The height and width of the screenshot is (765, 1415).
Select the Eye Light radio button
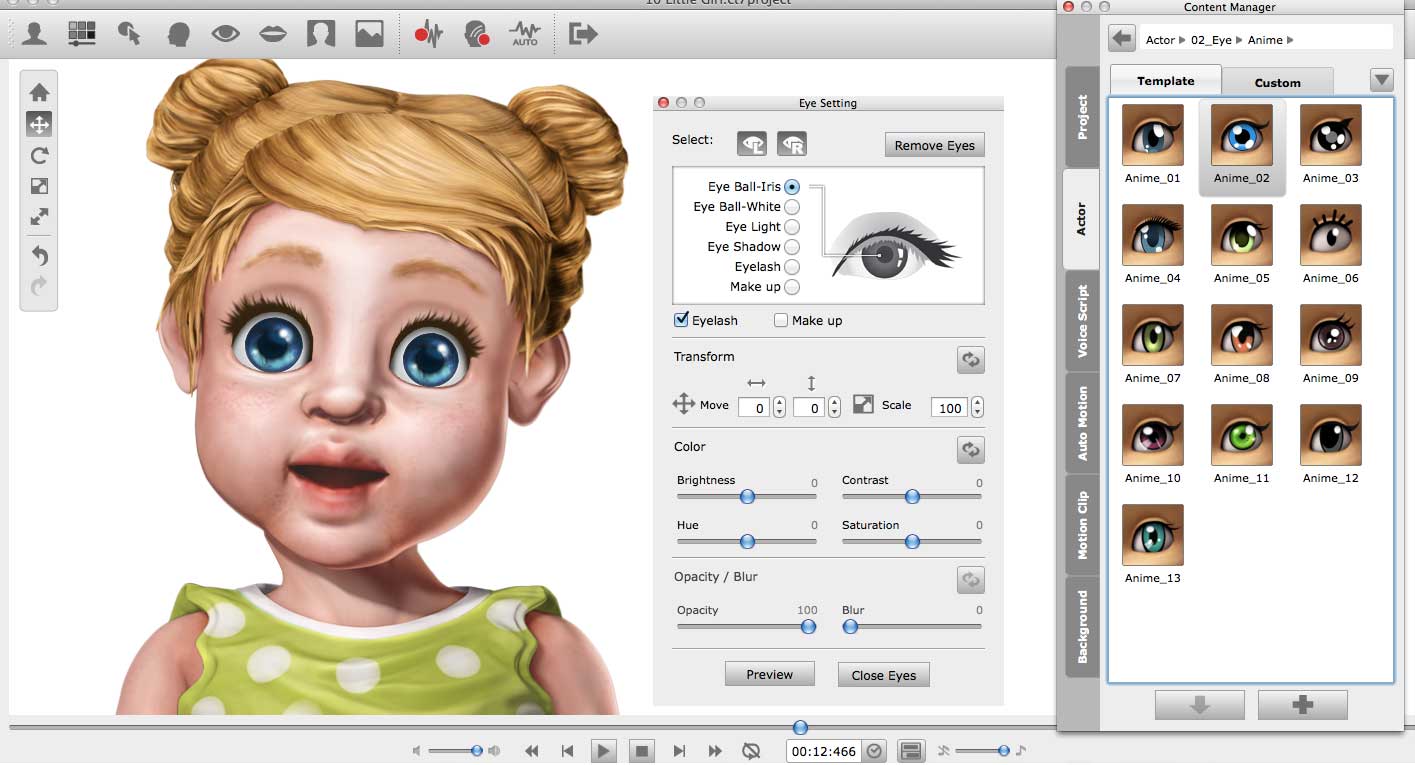pos(792,227)
